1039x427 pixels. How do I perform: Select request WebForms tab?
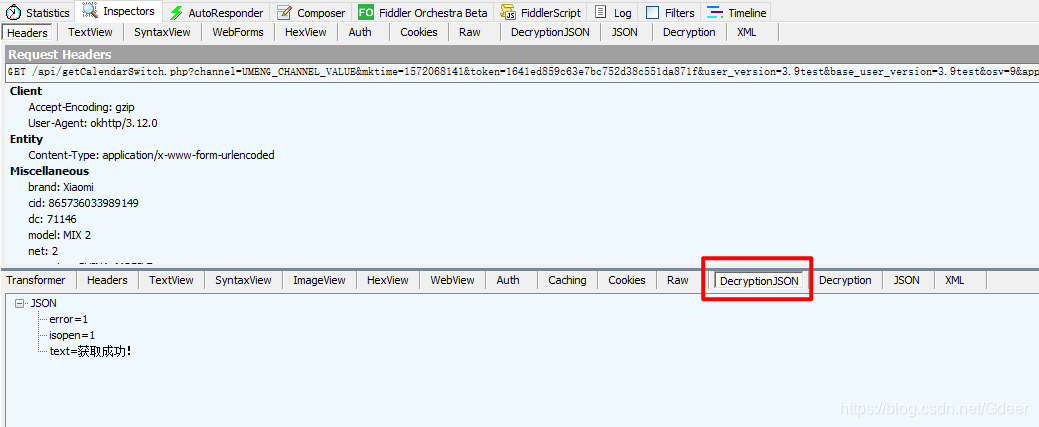coord(238,32)
